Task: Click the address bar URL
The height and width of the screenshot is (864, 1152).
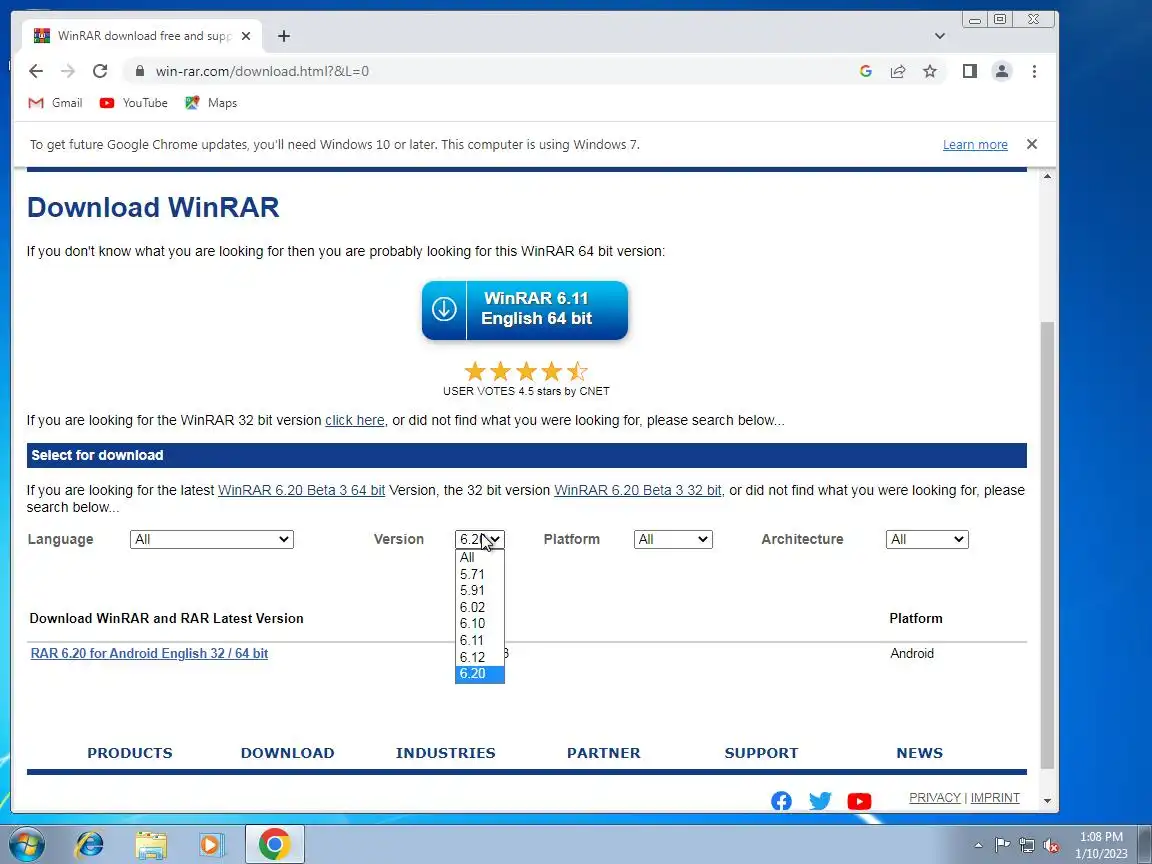Action: click(262, 71)
